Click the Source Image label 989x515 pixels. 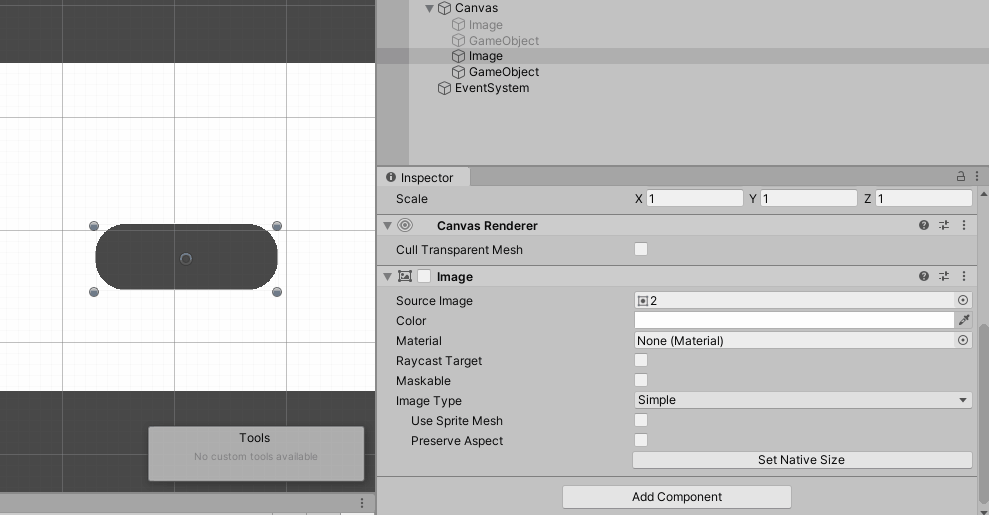(x=434, y=301)
